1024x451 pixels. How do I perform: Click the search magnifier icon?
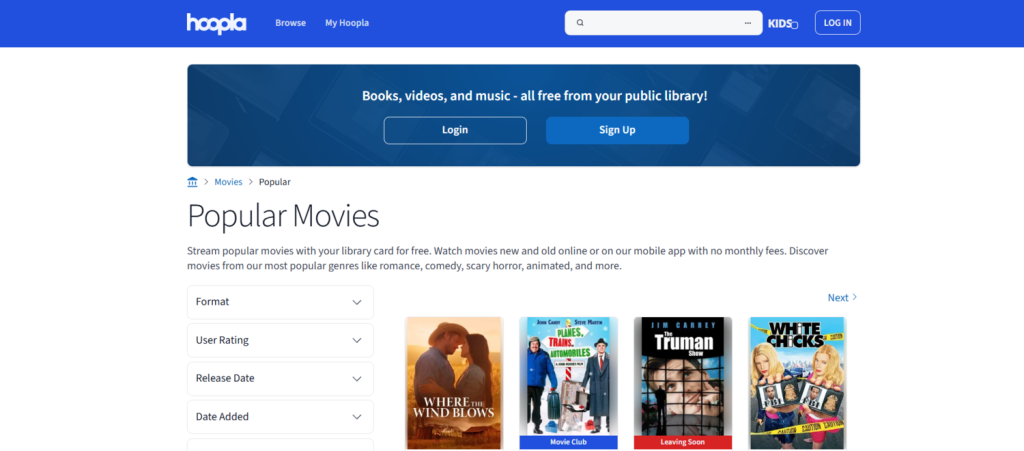coord(580,23)
